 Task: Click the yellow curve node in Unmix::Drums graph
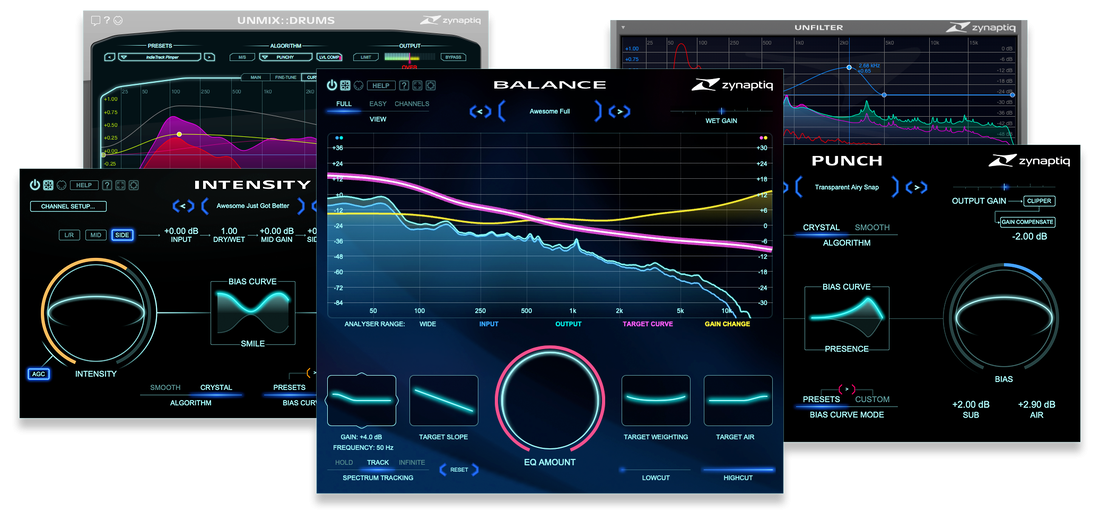pos(179,134)
